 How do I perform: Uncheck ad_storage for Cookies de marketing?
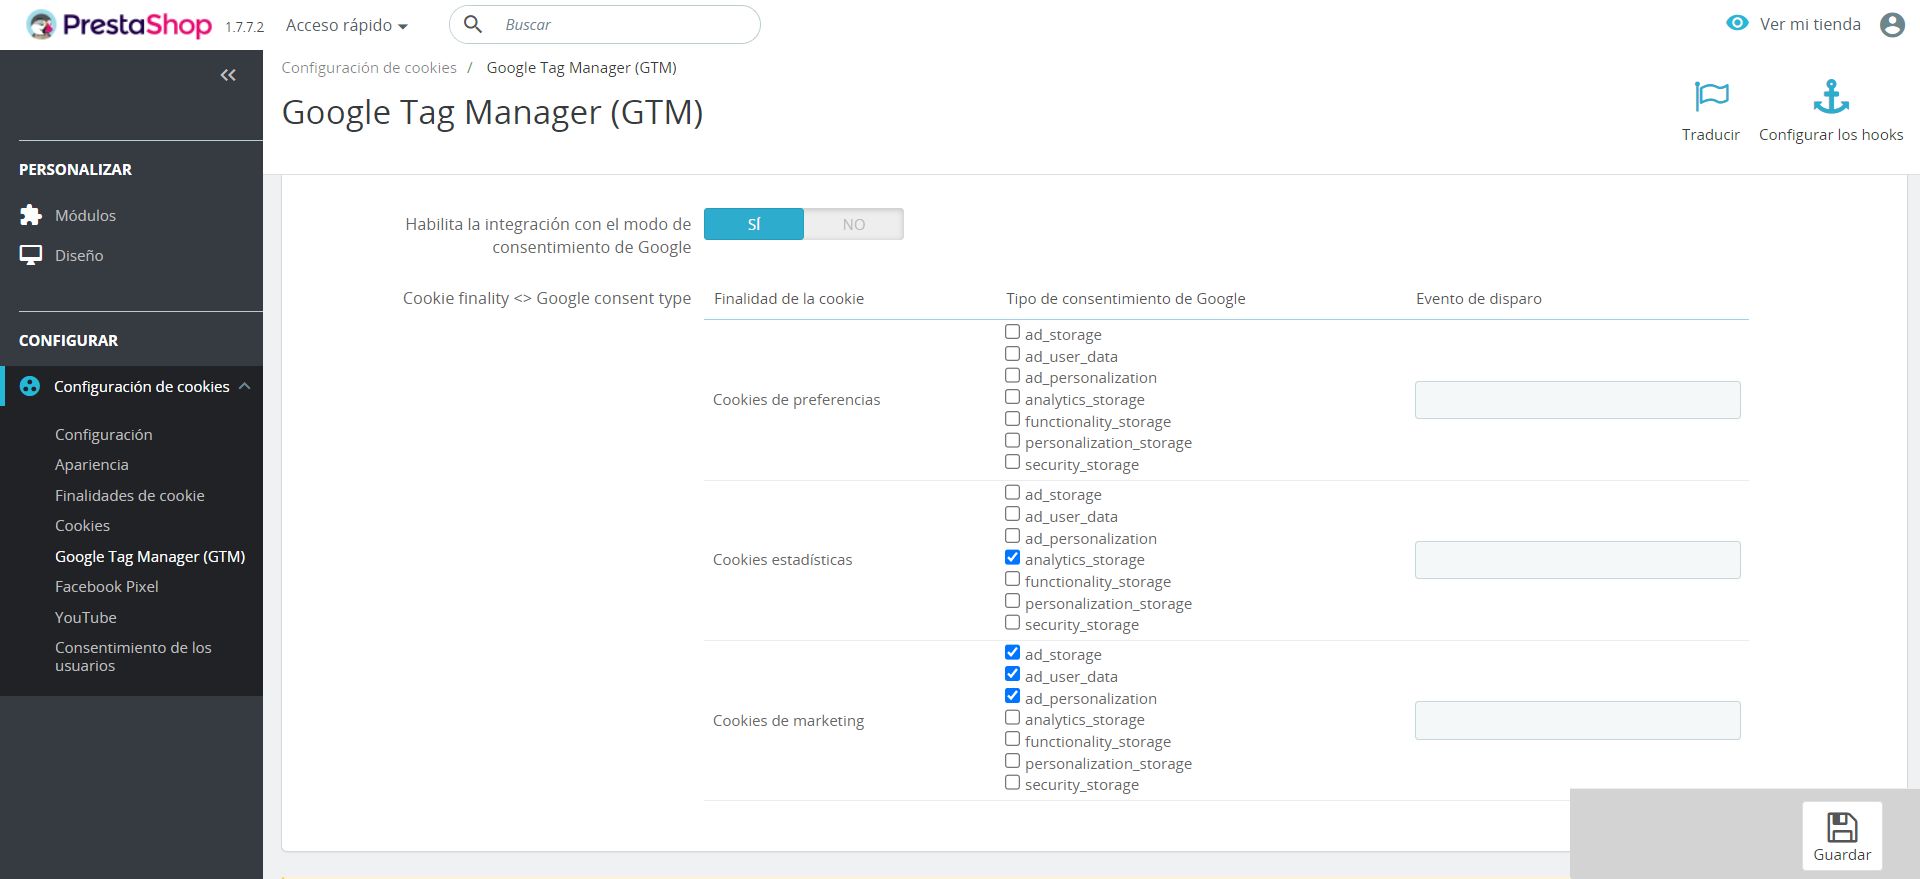[1013, 652]
